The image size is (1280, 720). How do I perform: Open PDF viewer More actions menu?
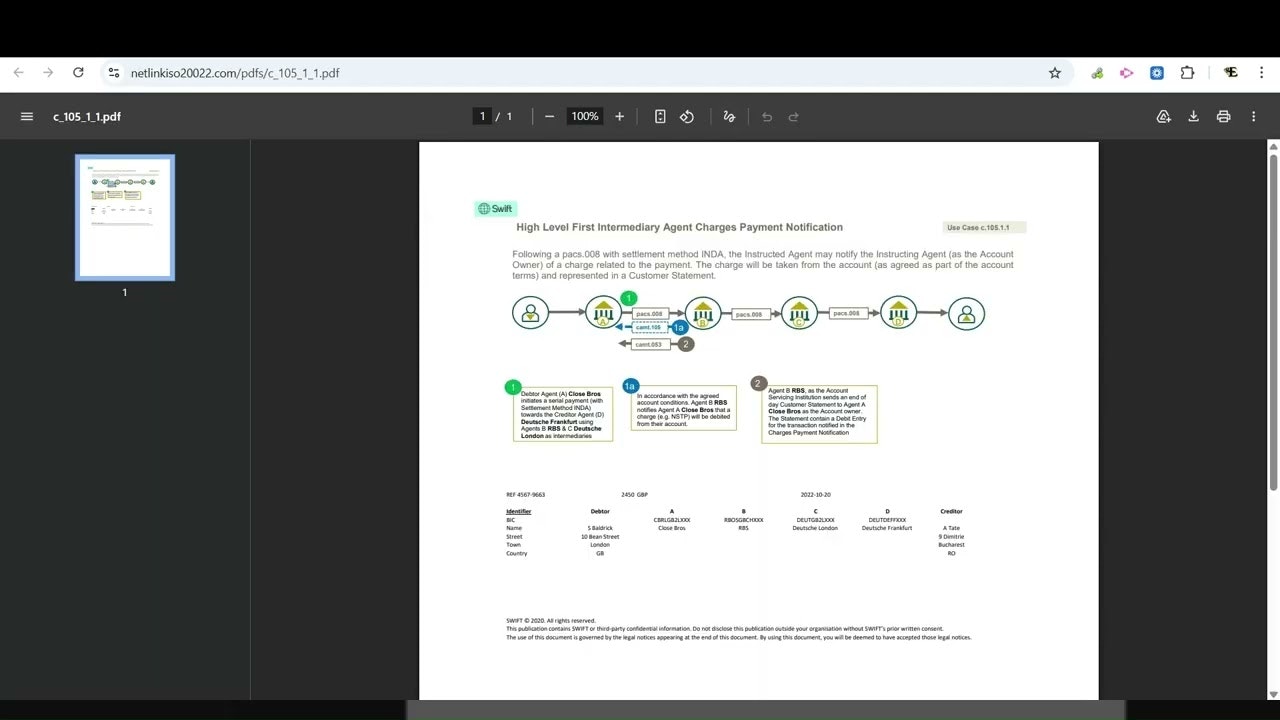tap(1253, 116)
